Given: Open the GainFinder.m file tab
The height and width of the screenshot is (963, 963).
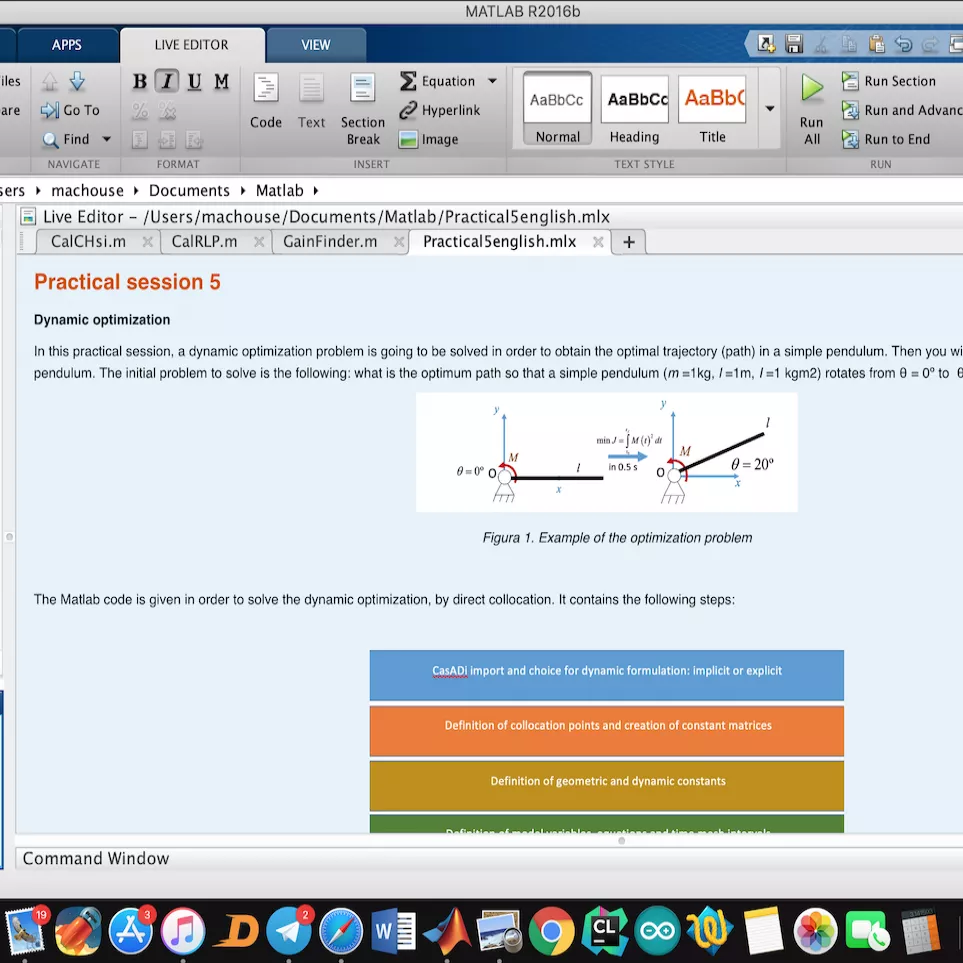Looking at the screenshot, I should pos(330,241).
